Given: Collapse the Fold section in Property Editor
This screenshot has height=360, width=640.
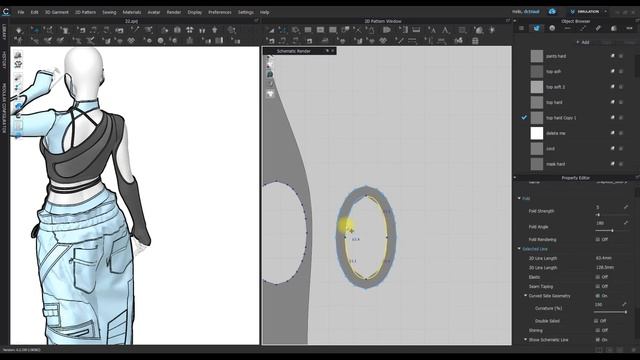Looking at the screenshot, I should [x=519, y=198].
